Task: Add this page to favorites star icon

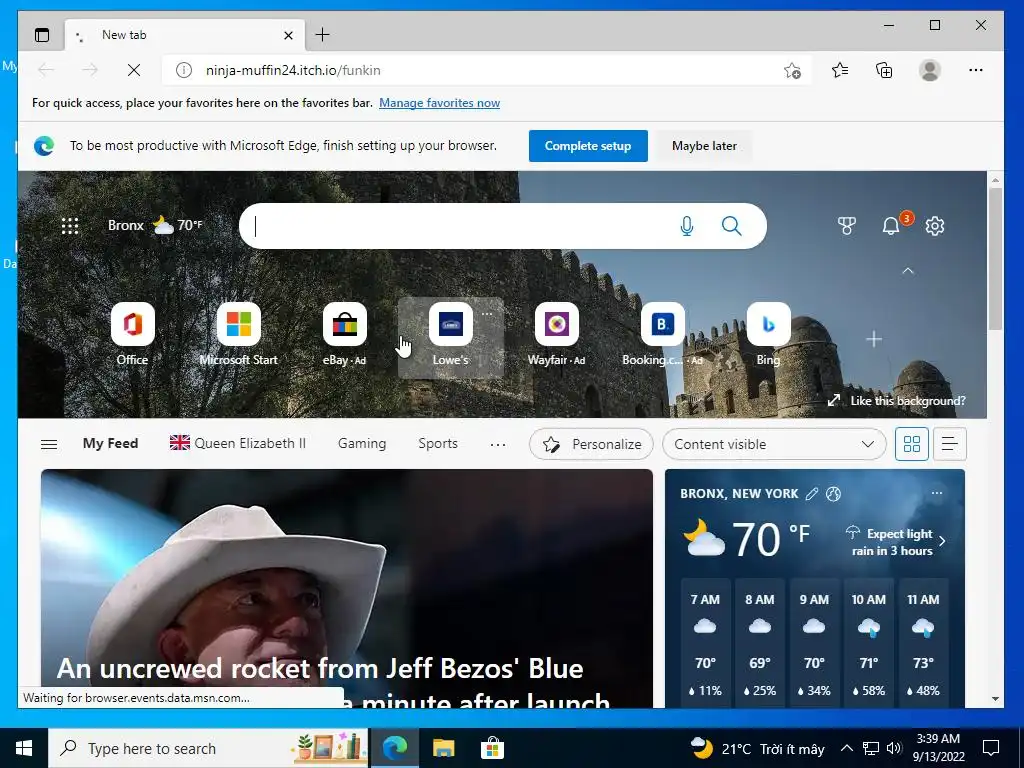Action: tap(792, 70)
